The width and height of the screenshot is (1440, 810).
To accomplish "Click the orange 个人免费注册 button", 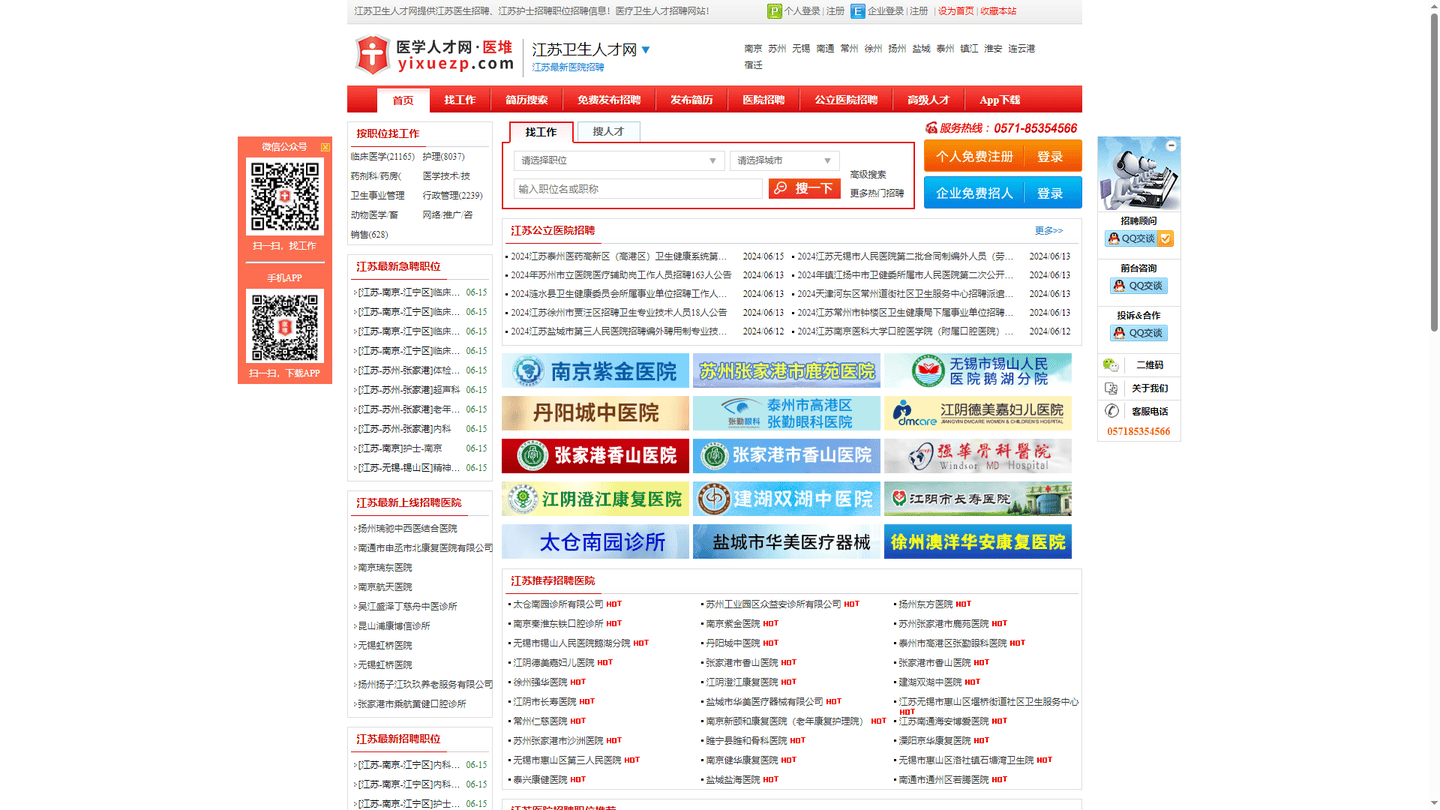I will point(975,156).
